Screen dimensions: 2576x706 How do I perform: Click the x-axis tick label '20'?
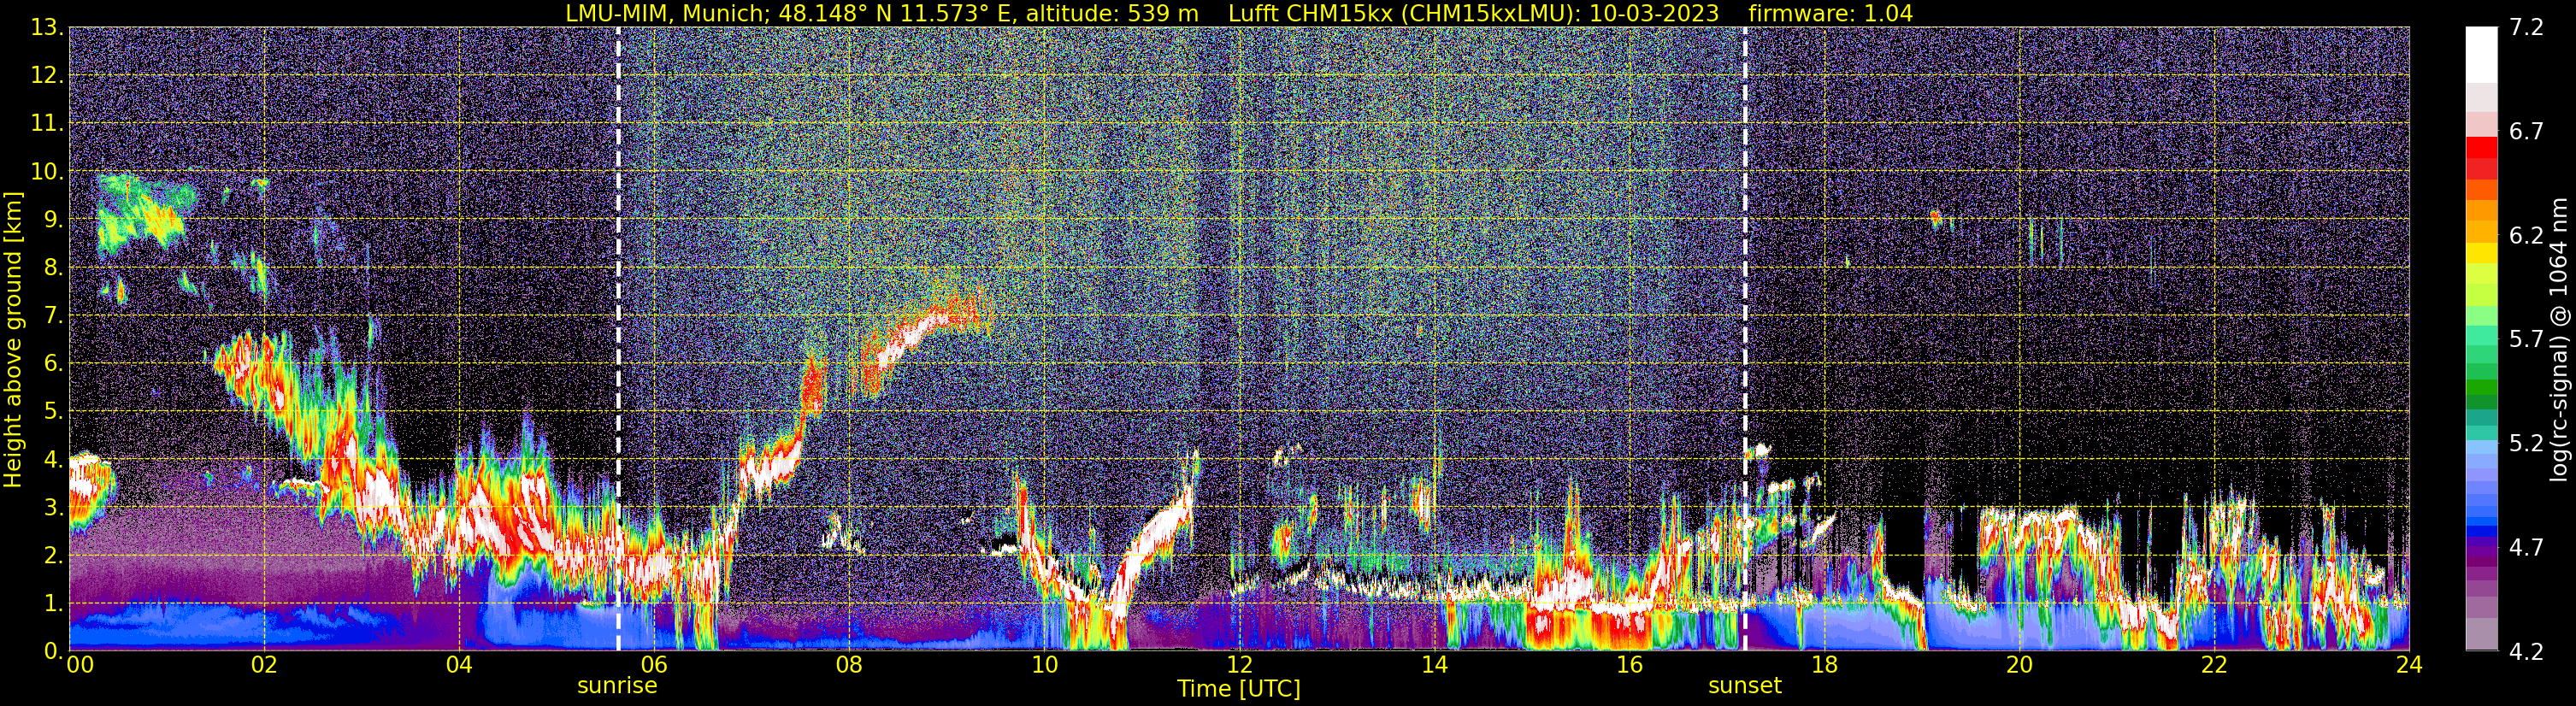coord(2019,665)
